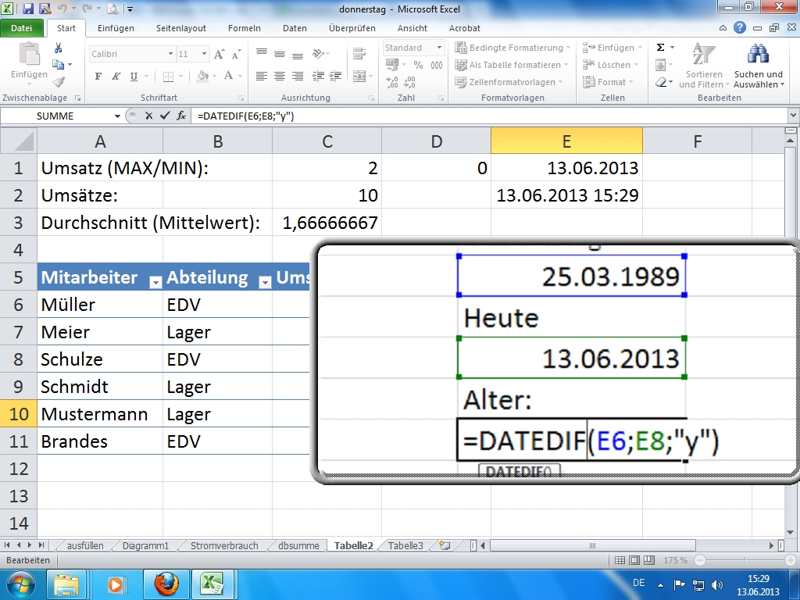Switch to the Einfügen ribbon tab

pos(116,28)
